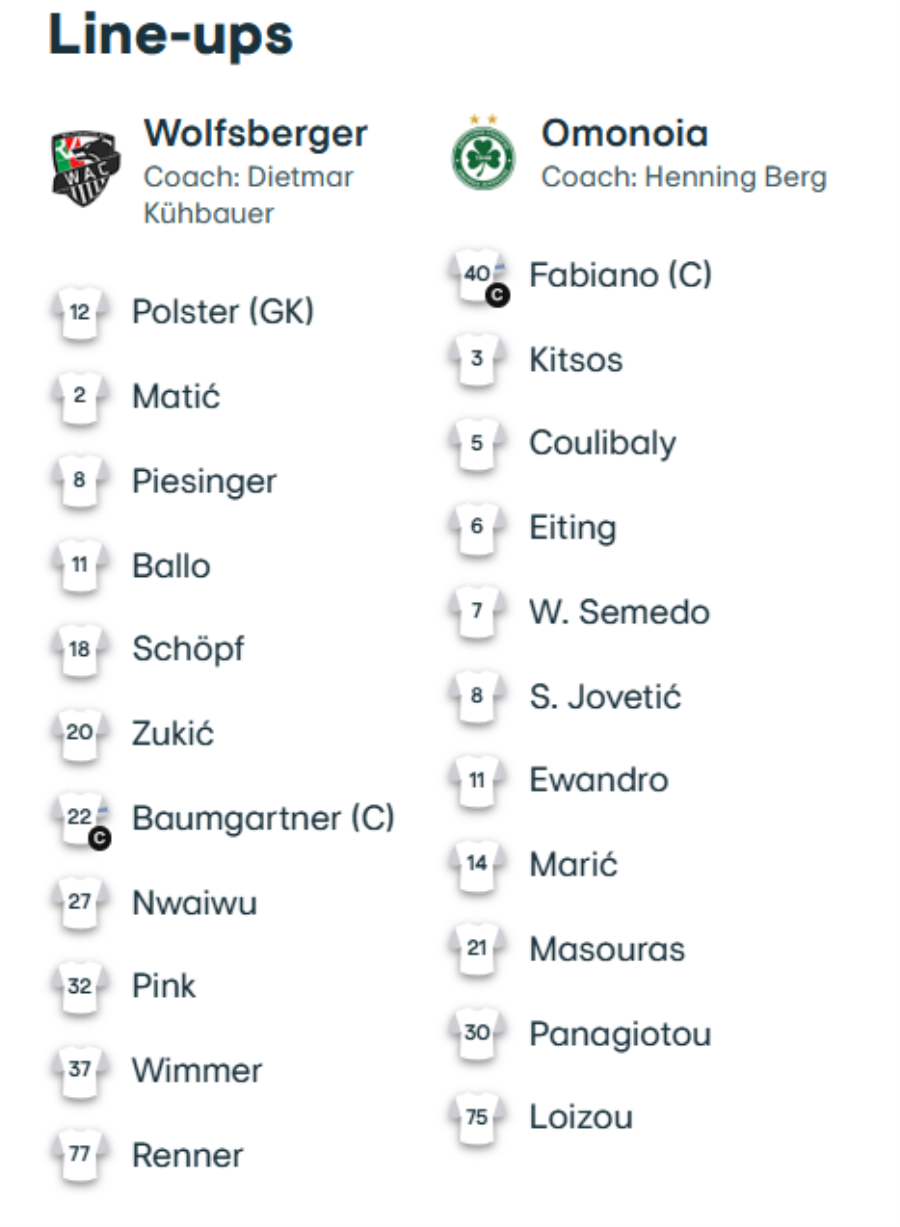Click the Omonoia green shamrock crest
The width and height of the screenshot is (900, 1227).
click(x=483, y=153)
